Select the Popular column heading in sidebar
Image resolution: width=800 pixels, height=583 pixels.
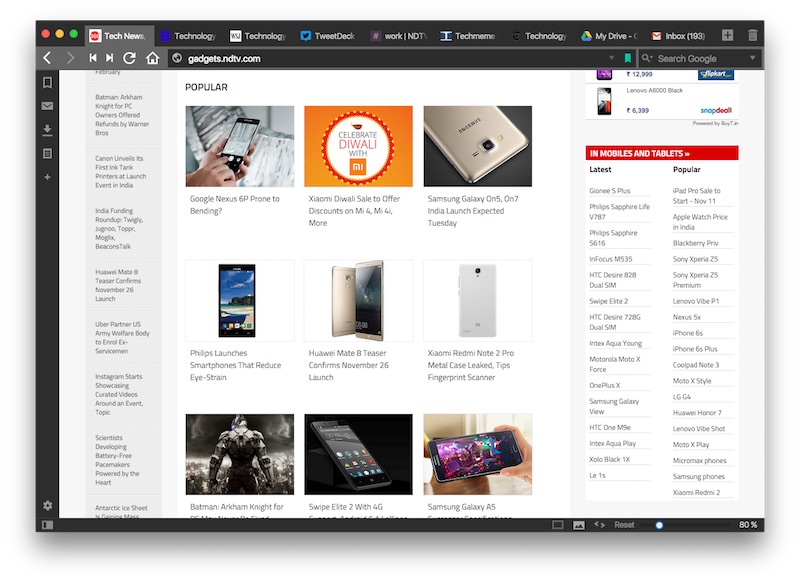[x=686, y=169]
